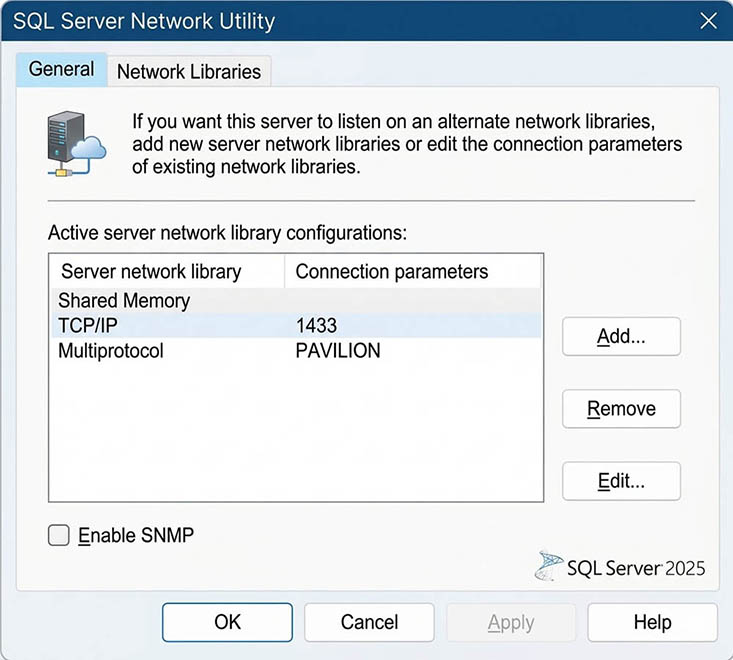Select the TCP/IP library row
The width and height of the screenshot is (733, 660).
[296, 325]
